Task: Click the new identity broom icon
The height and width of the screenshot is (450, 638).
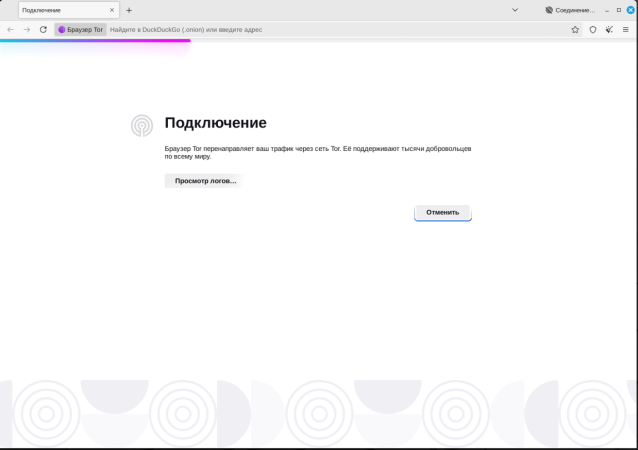Action: 609,30
